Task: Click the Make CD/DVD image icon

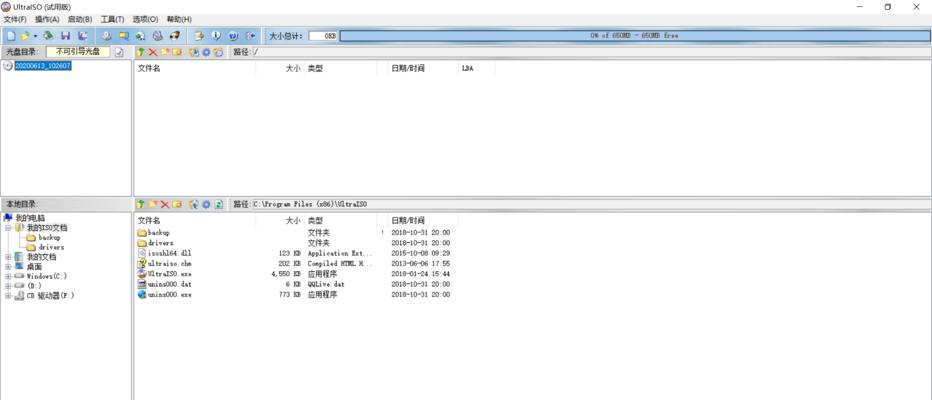Action: [106, 36]
